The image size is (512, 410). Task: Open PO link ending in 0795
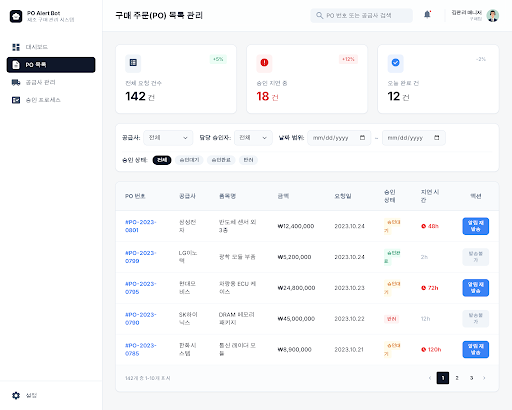point(140,288)
